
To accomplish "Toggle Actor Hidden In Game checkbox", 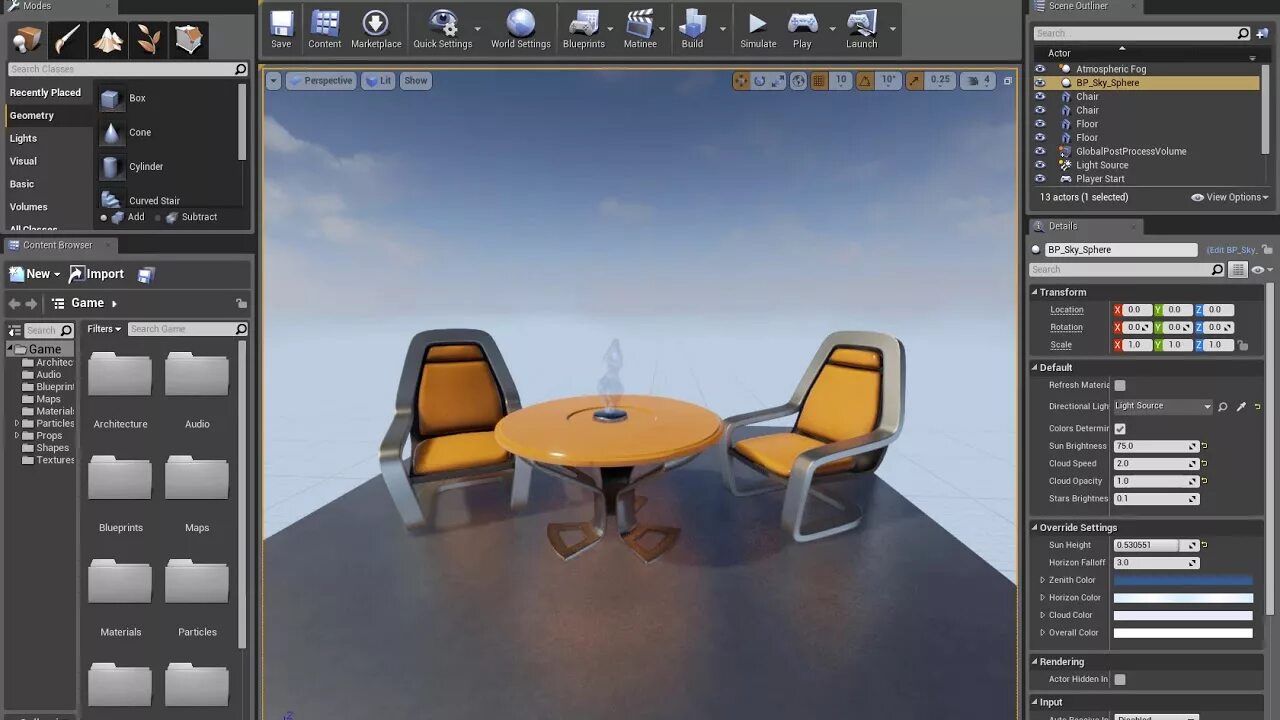I will click(1120, 679).
